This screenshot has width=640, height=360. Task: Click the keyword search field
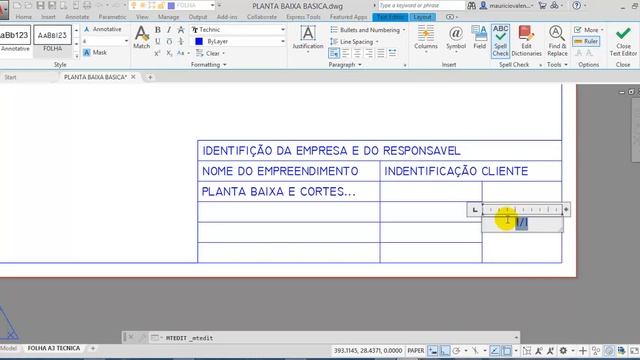click(421, 5)
